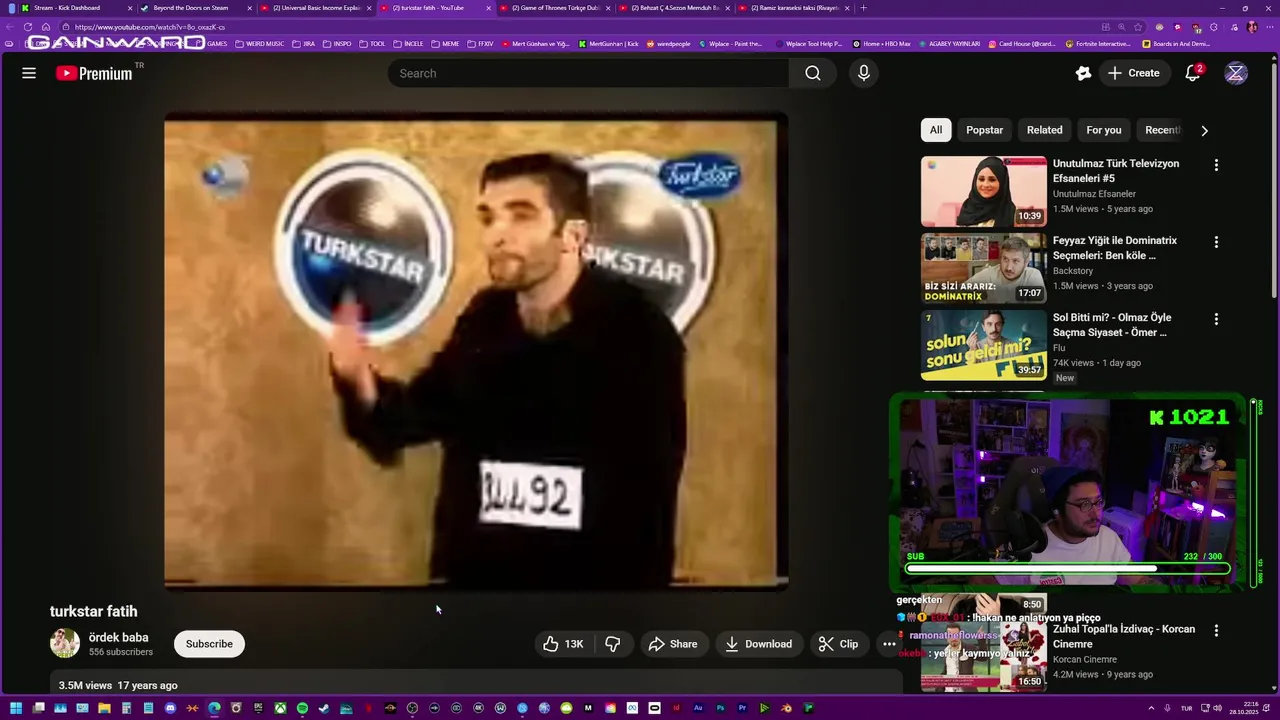Select the Related filter chip
Screen dimensions: 1280x720
point(1044,130)
